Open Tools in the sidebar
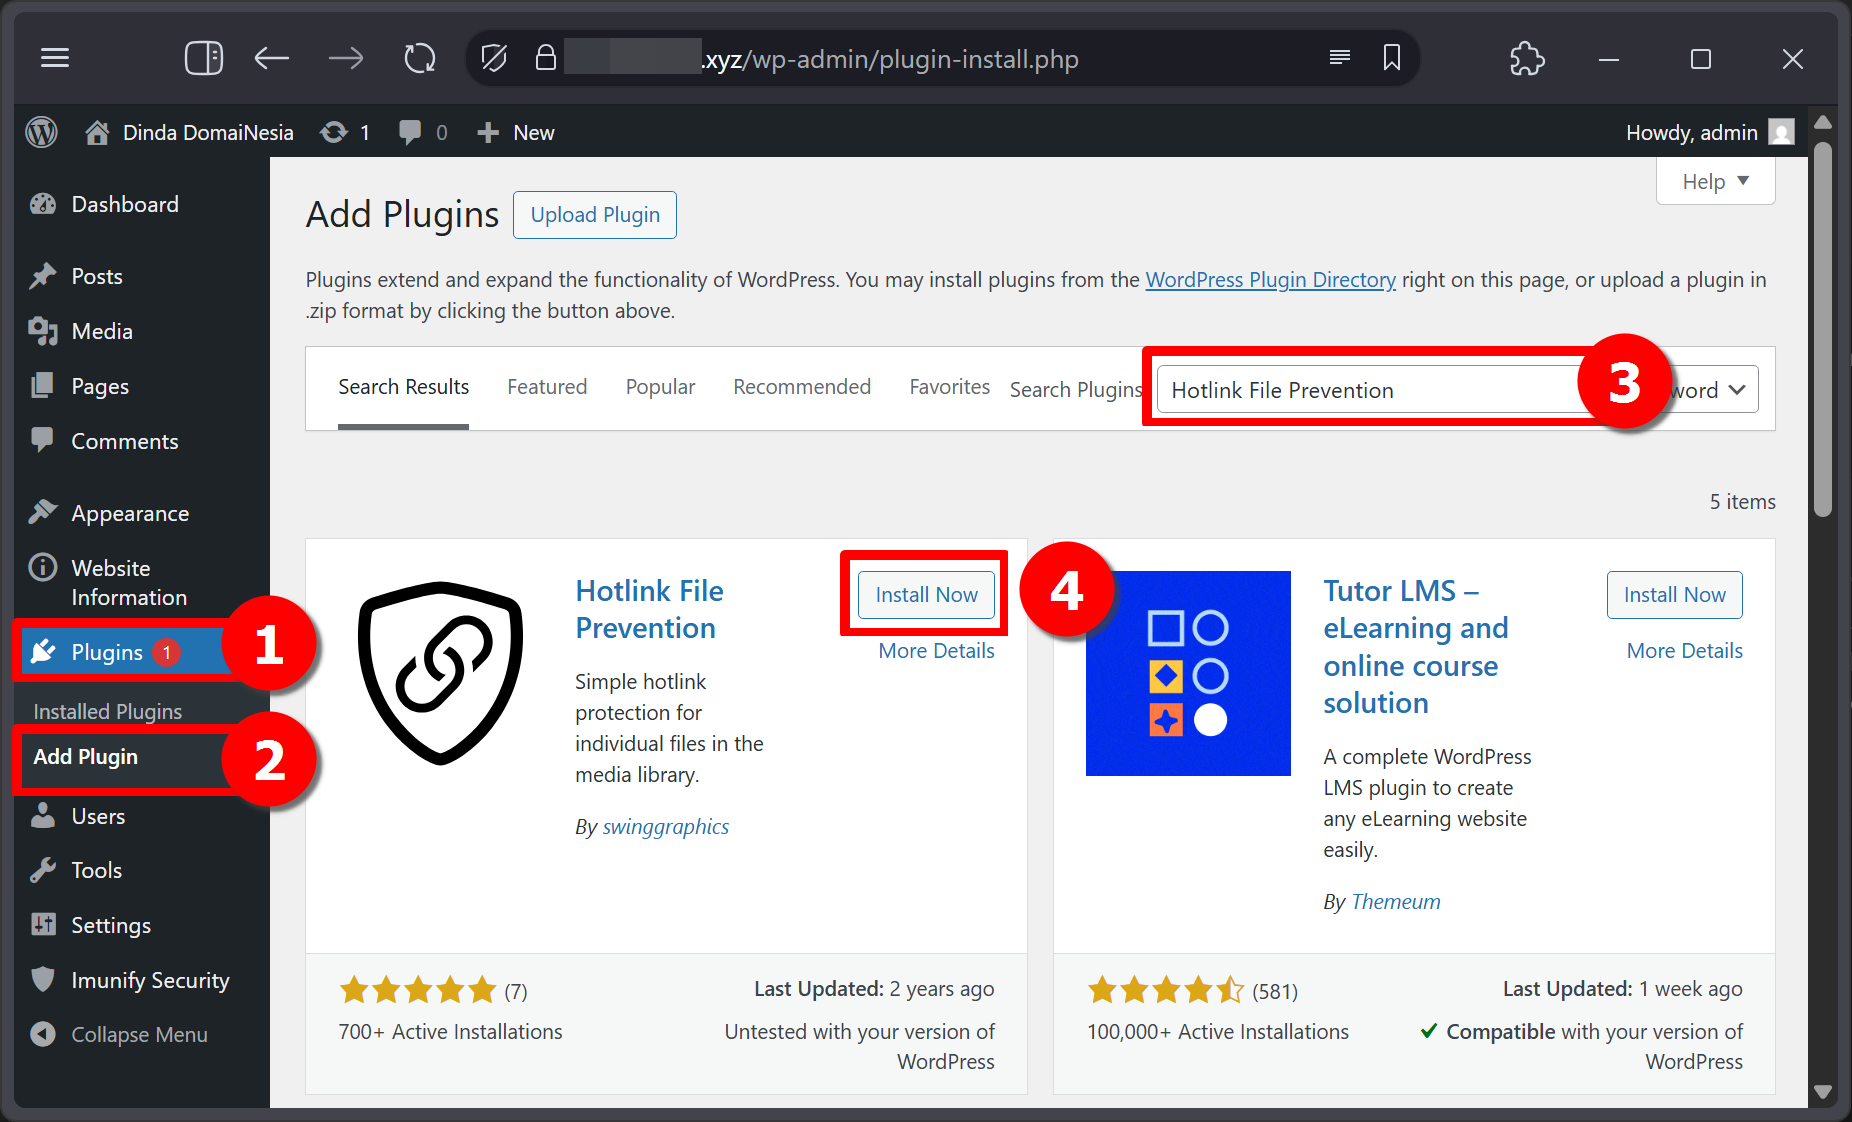Viewport: 1852px width, 1122px height. coord(97,870)
